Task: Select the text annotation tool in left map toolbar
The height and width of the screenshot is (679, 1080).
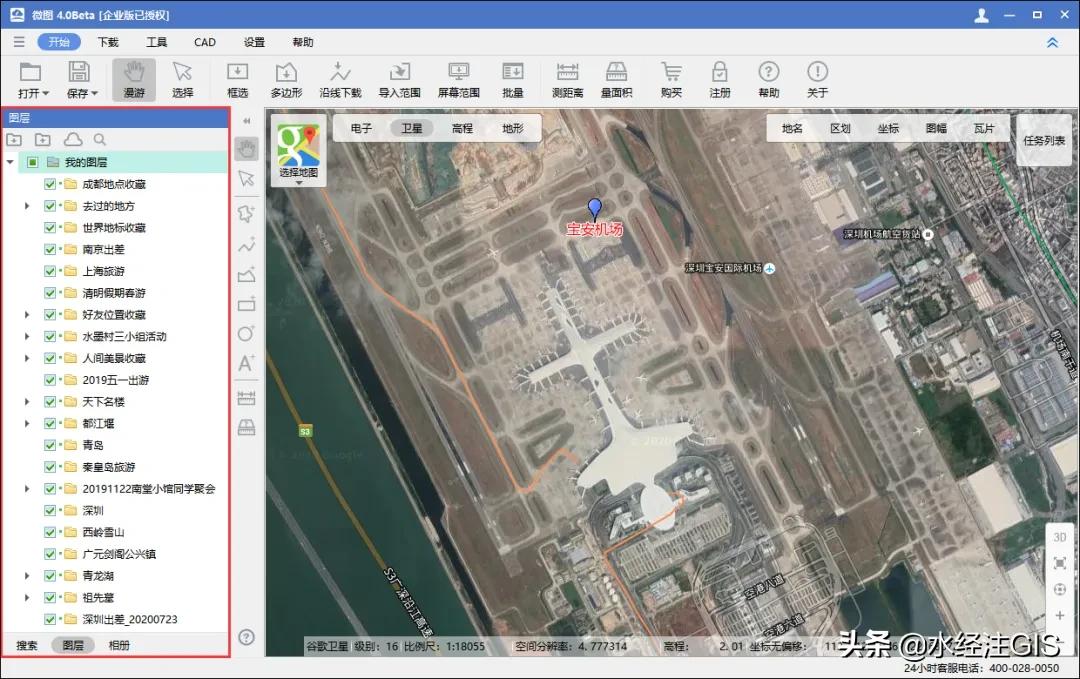Action: pos(246,364)
